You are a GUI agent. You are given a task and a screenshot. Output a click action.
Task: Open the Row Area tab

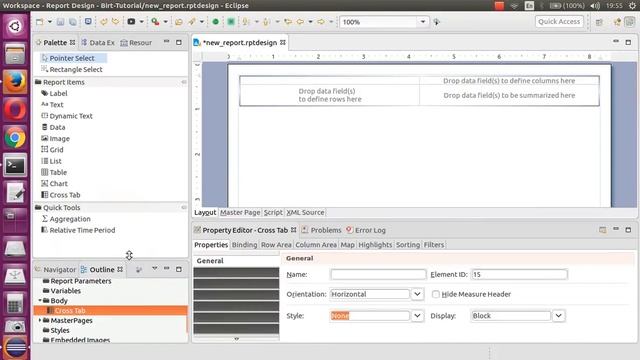click(276, 245)
